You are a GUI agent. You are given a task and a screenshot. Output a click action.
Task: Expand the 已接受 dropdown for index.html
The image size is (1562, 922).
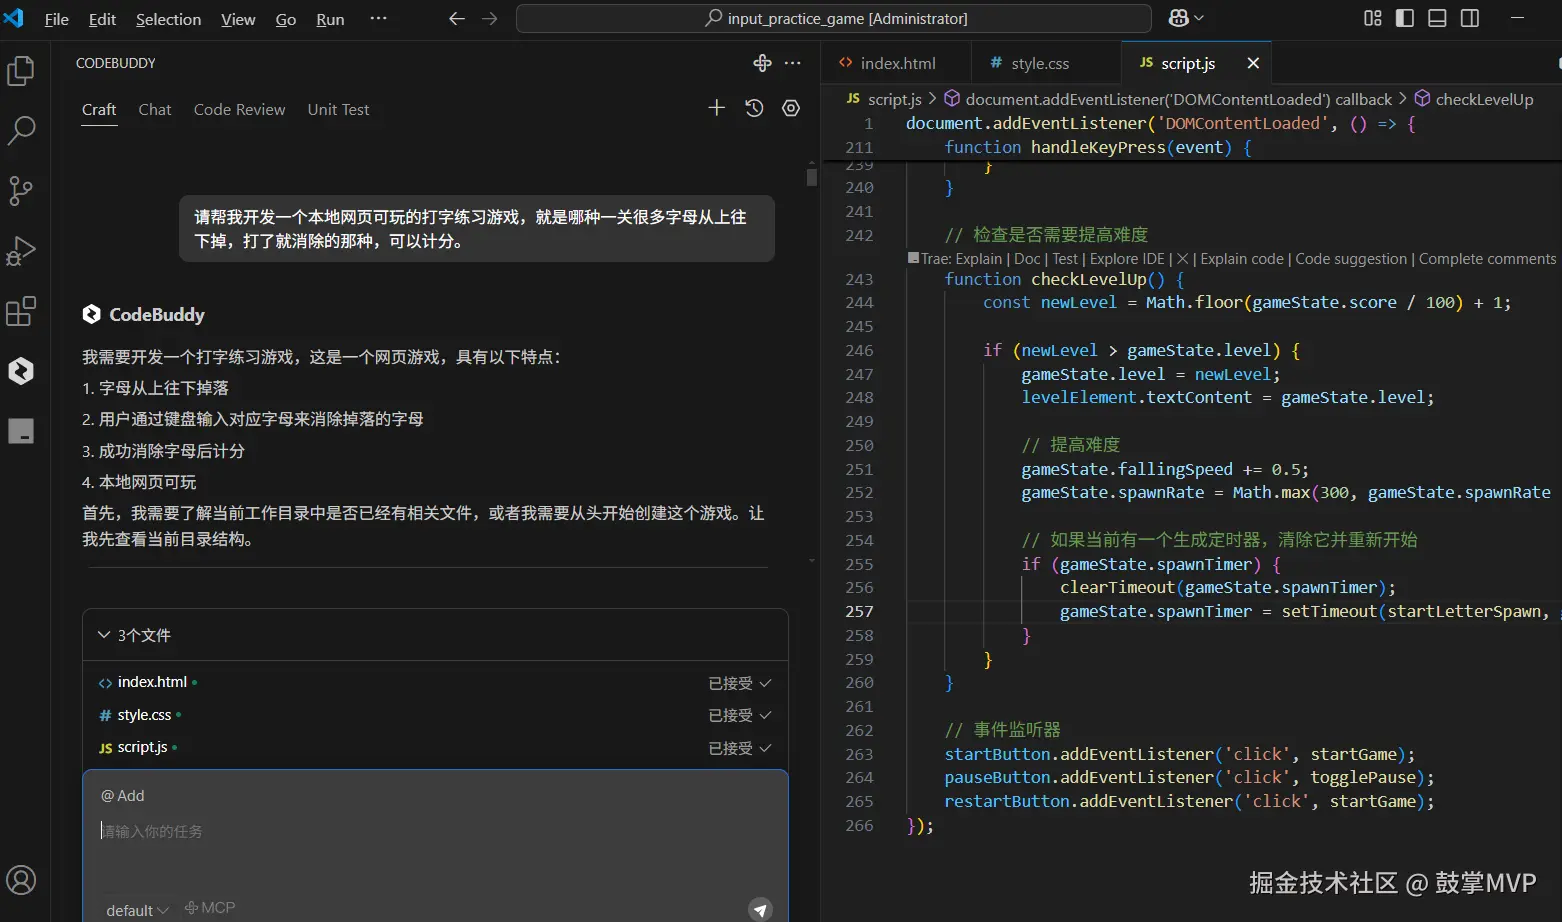coord(740,683)
